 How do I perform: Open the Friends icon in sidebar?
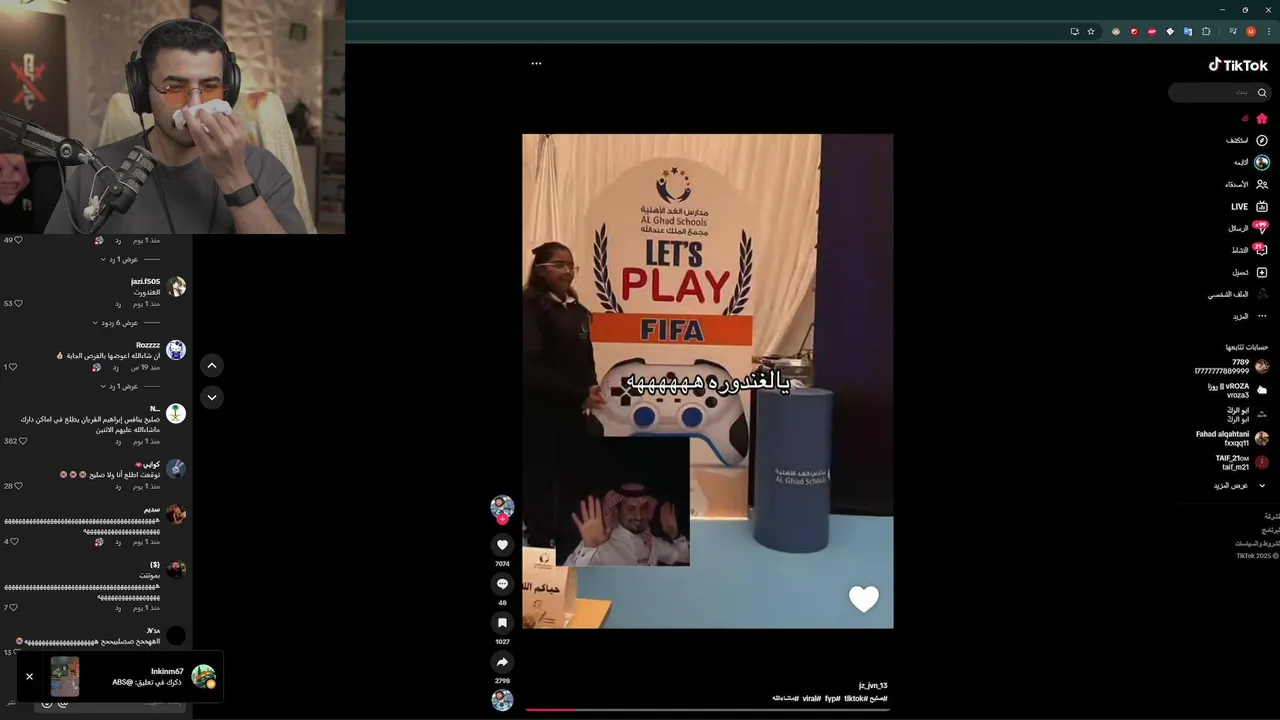tap(1262, 184)
